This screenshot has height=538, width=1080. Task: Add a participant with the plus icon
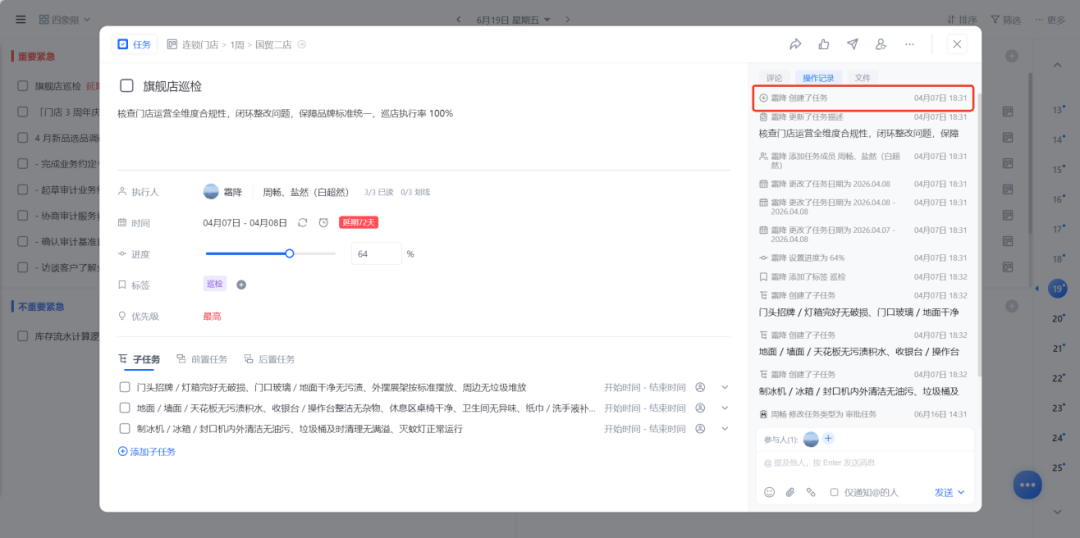[x=828, y=439]
